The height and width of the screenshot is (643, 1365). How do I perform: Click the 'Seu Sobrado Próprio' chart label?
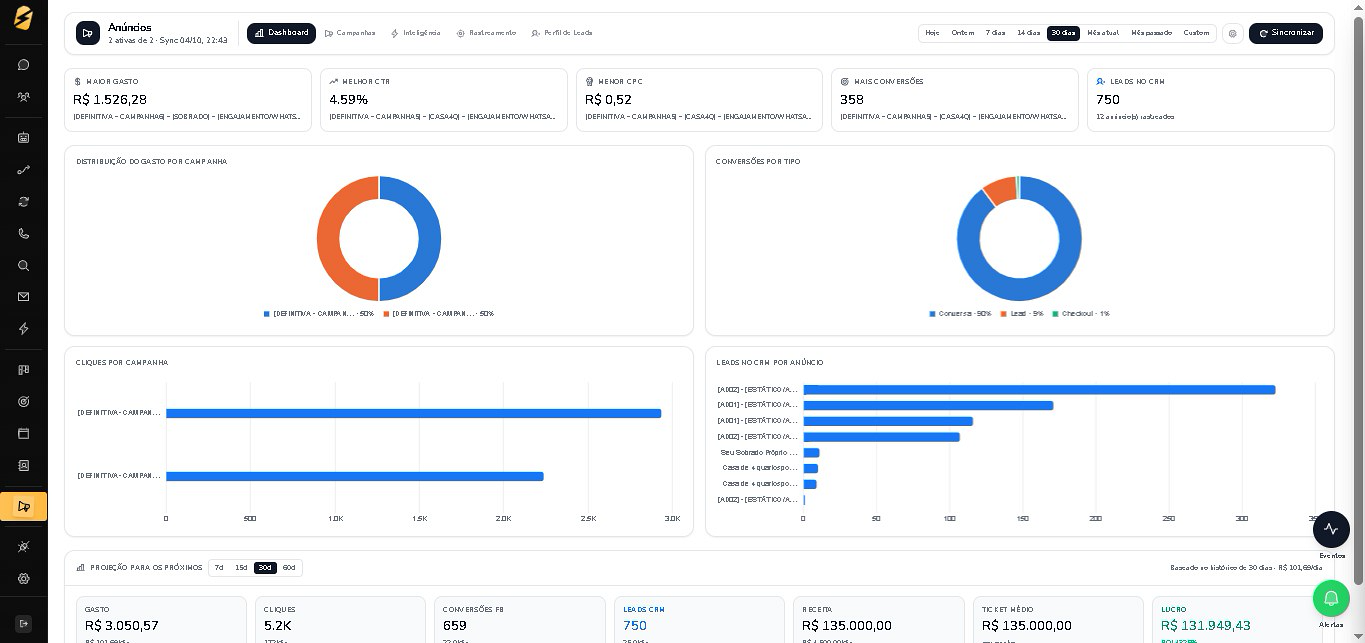pos(759,453)
